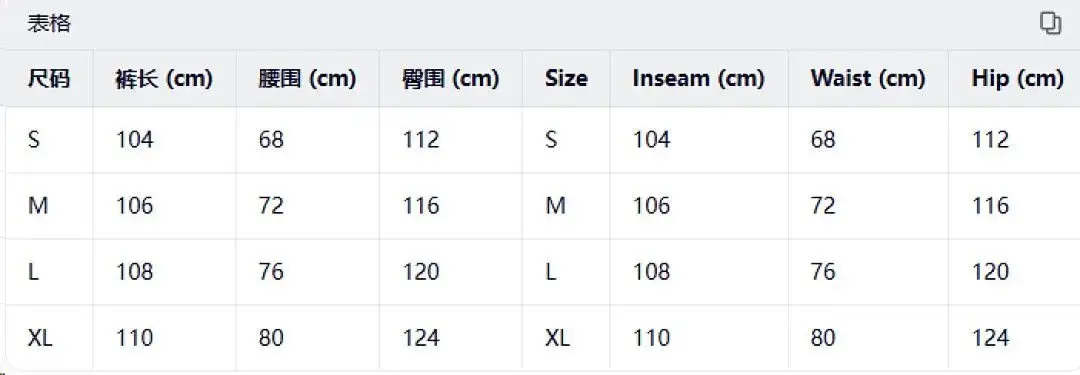1080x375 pixels.
Task: Click the 80 cell under Waist
Action: (823, 338)
